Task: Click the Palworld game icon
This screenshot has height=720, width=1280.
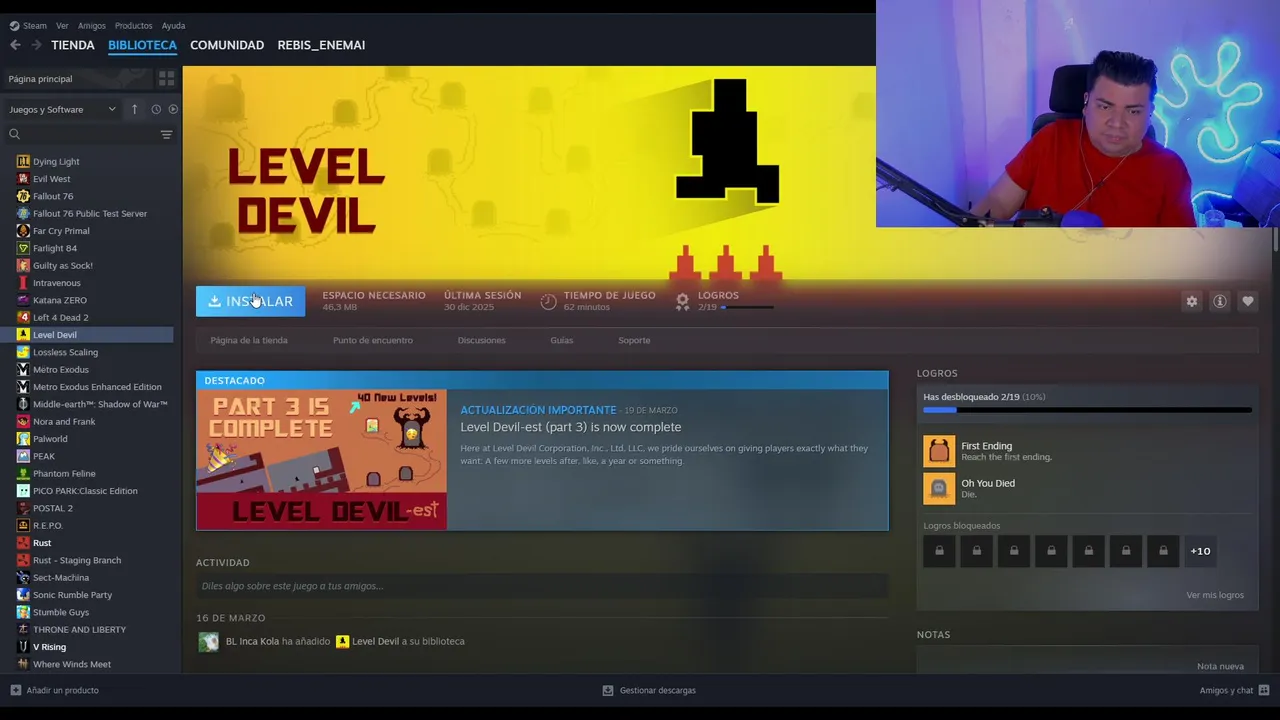Action: coord(23,439)
